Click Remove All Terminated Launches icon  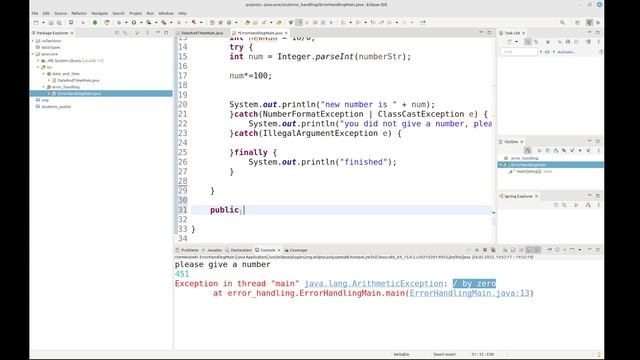(493, 250)
